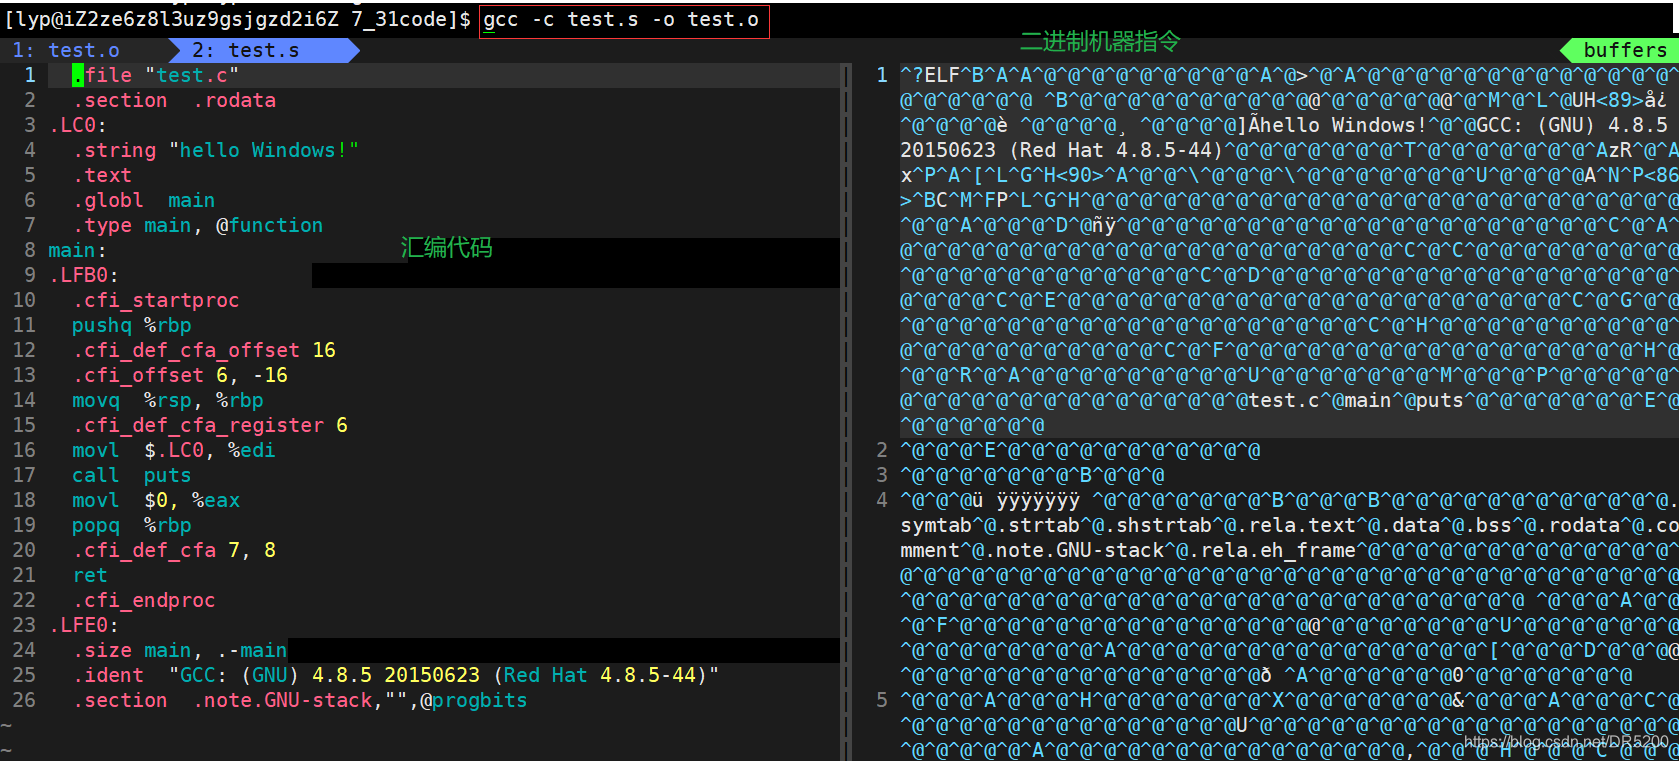Click the .ident GCC version line
Viewport: 1679px width, 761px height.
point(395,675)
